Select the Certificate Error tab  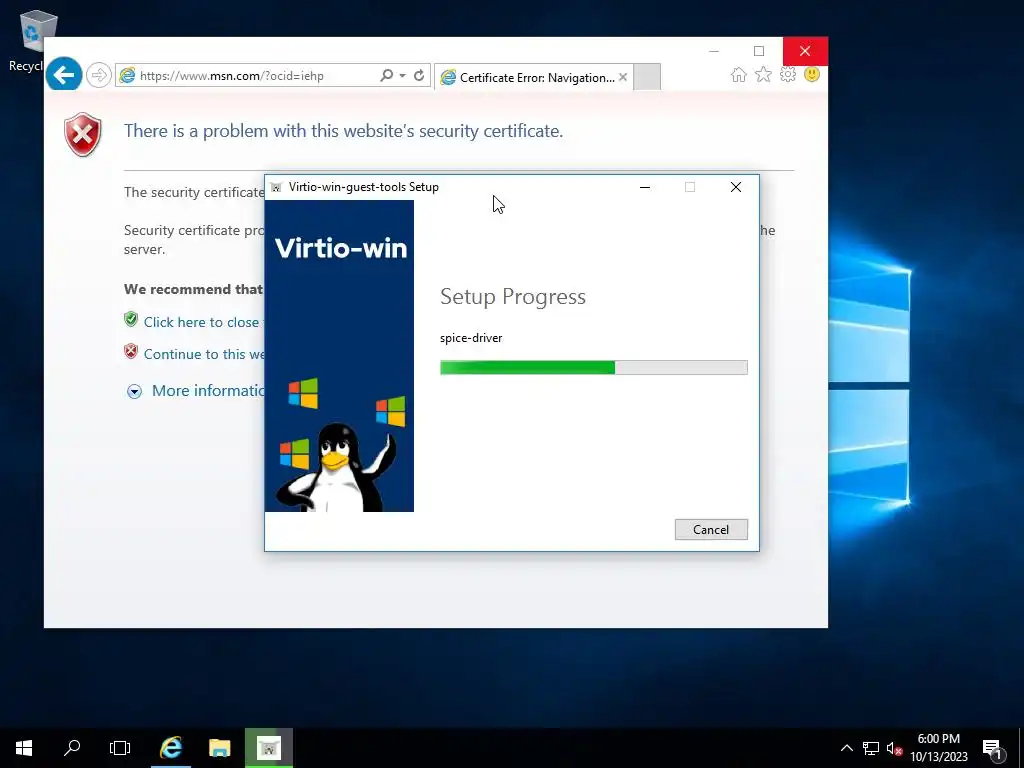pos(534,77)
